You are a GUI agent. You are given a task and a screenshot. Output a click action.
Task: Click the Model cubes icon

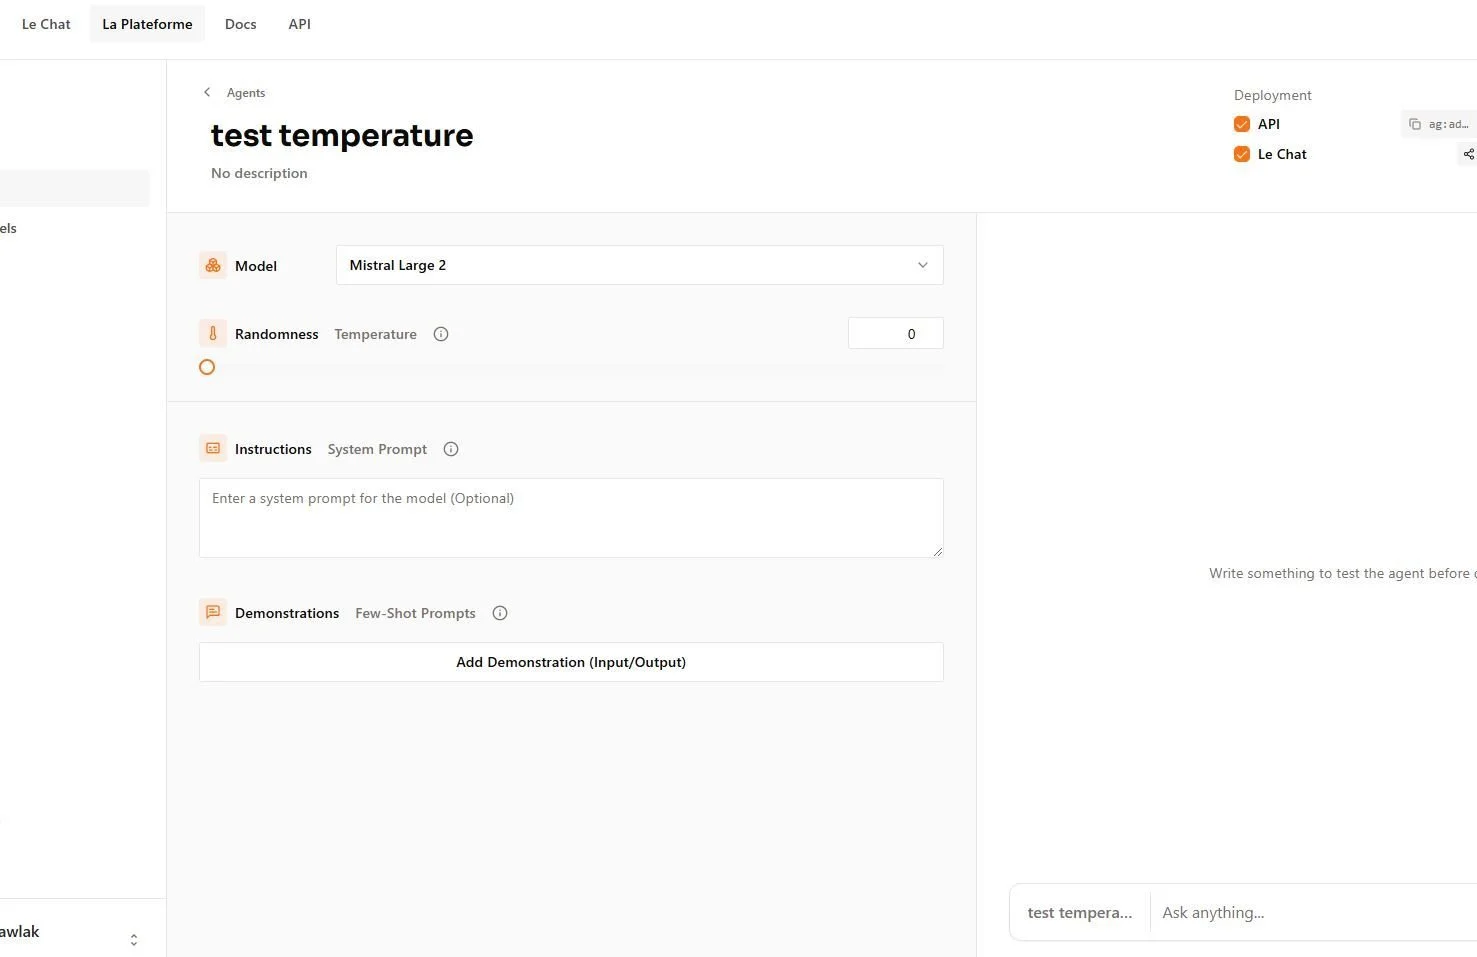tap(213, 265)
